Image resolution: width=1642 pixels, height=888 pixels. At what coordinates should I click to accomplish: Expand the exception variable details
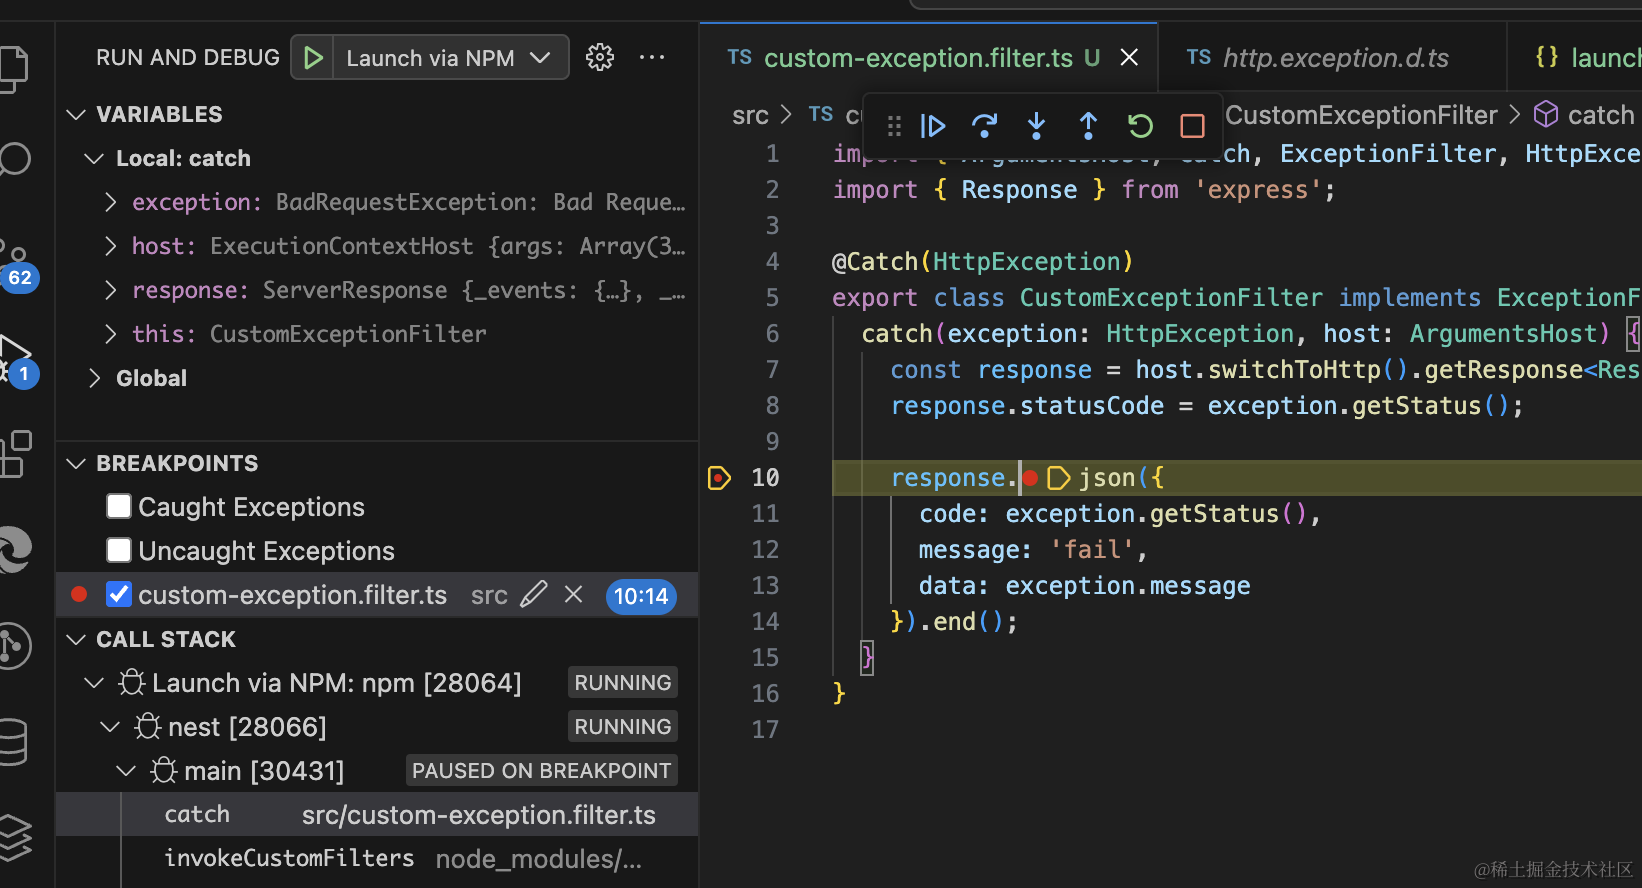pyautogui.click(x=111, y=203)
